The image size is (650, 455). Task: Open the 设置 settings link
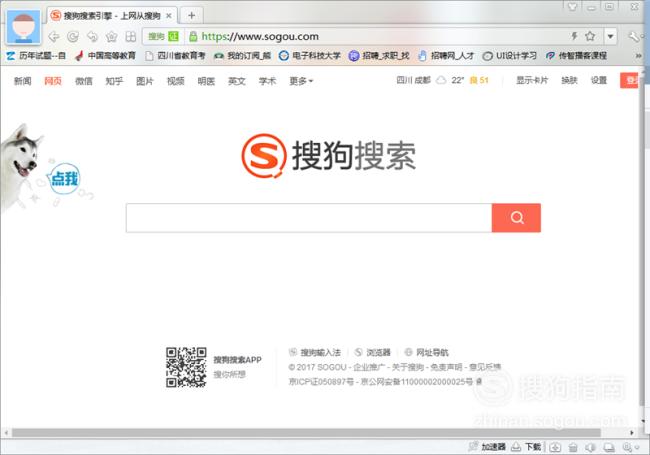pyautogui.click(x=599, y=80)
